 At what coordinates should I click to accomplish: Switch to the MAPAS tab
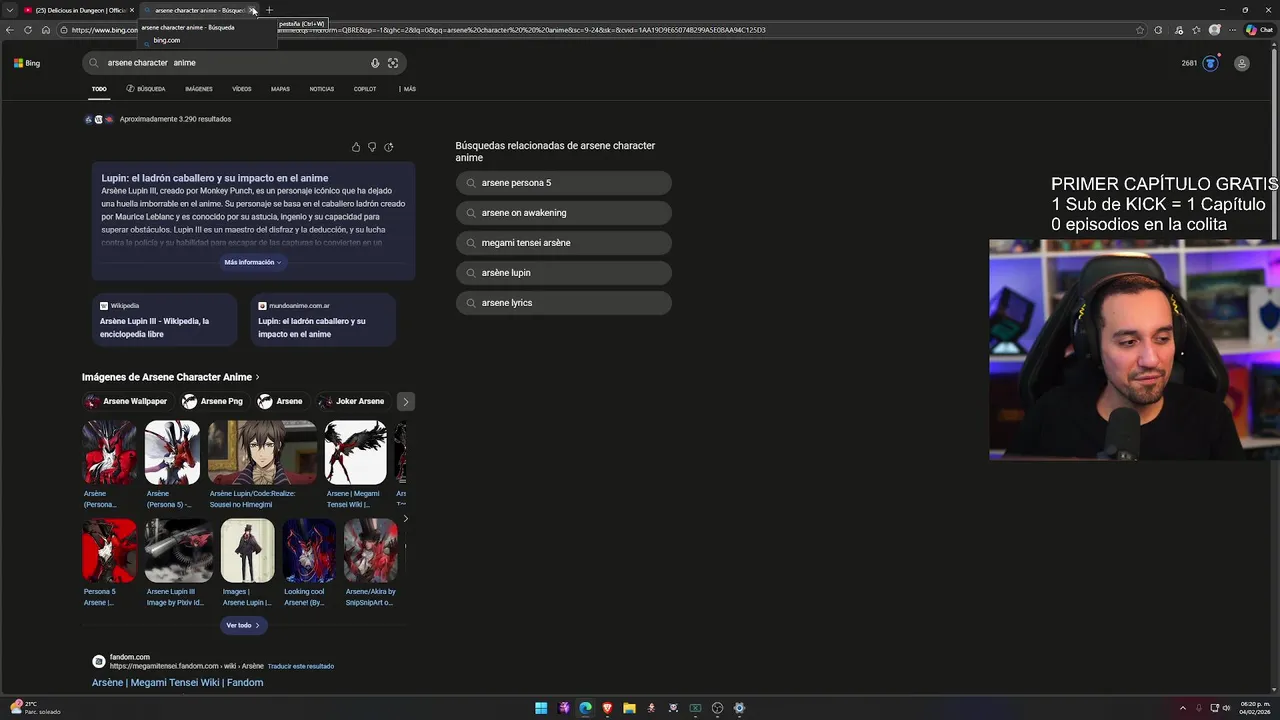[x=280, y=89]
